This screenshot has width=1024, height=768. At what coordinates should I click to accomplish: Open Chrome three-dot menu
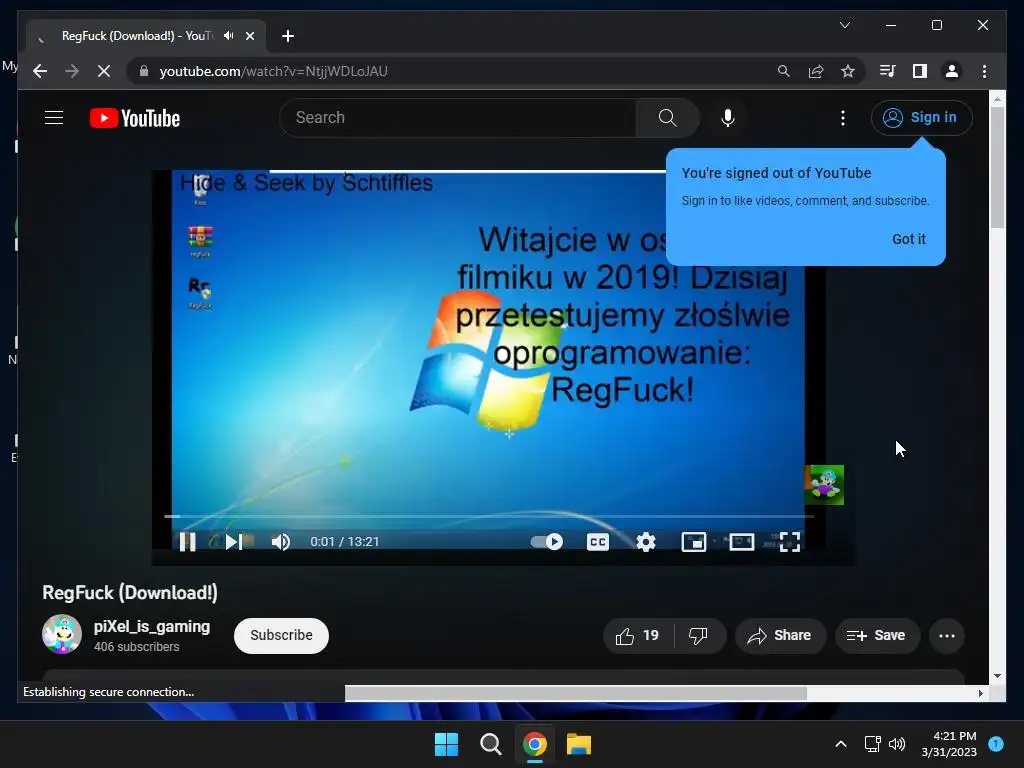[x=984, y=71]
